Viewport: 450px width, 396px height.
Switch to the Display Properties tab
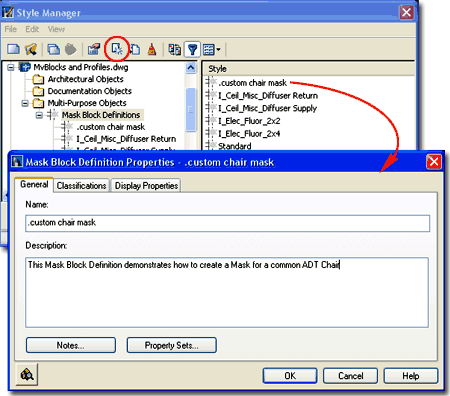point(146,185)
